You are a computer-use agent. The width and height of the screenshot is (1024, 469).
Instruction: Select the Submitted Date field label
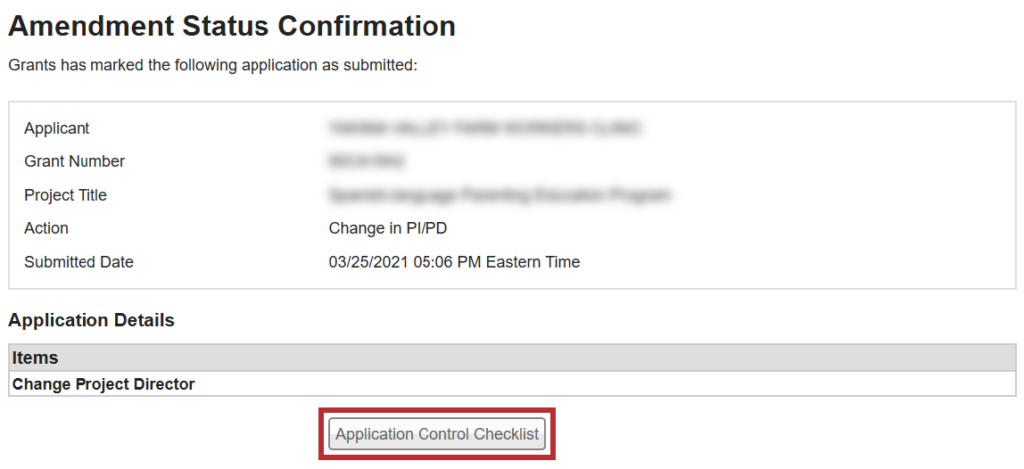click(x=79, y=262)
